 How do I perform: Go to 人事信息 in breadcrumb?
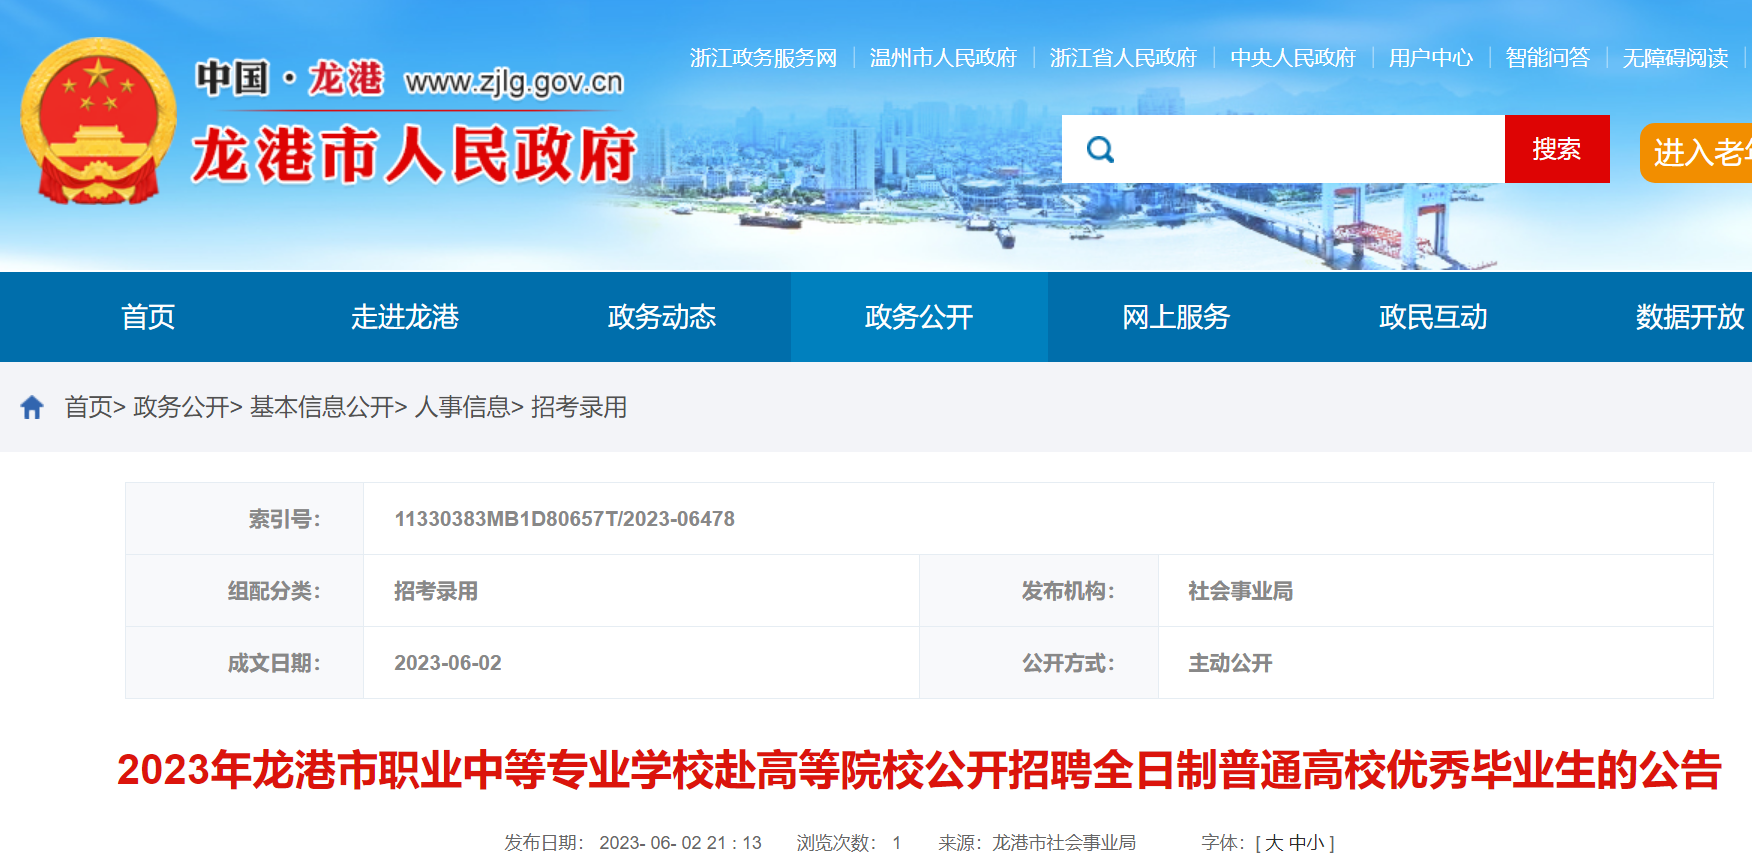point(462,407)
